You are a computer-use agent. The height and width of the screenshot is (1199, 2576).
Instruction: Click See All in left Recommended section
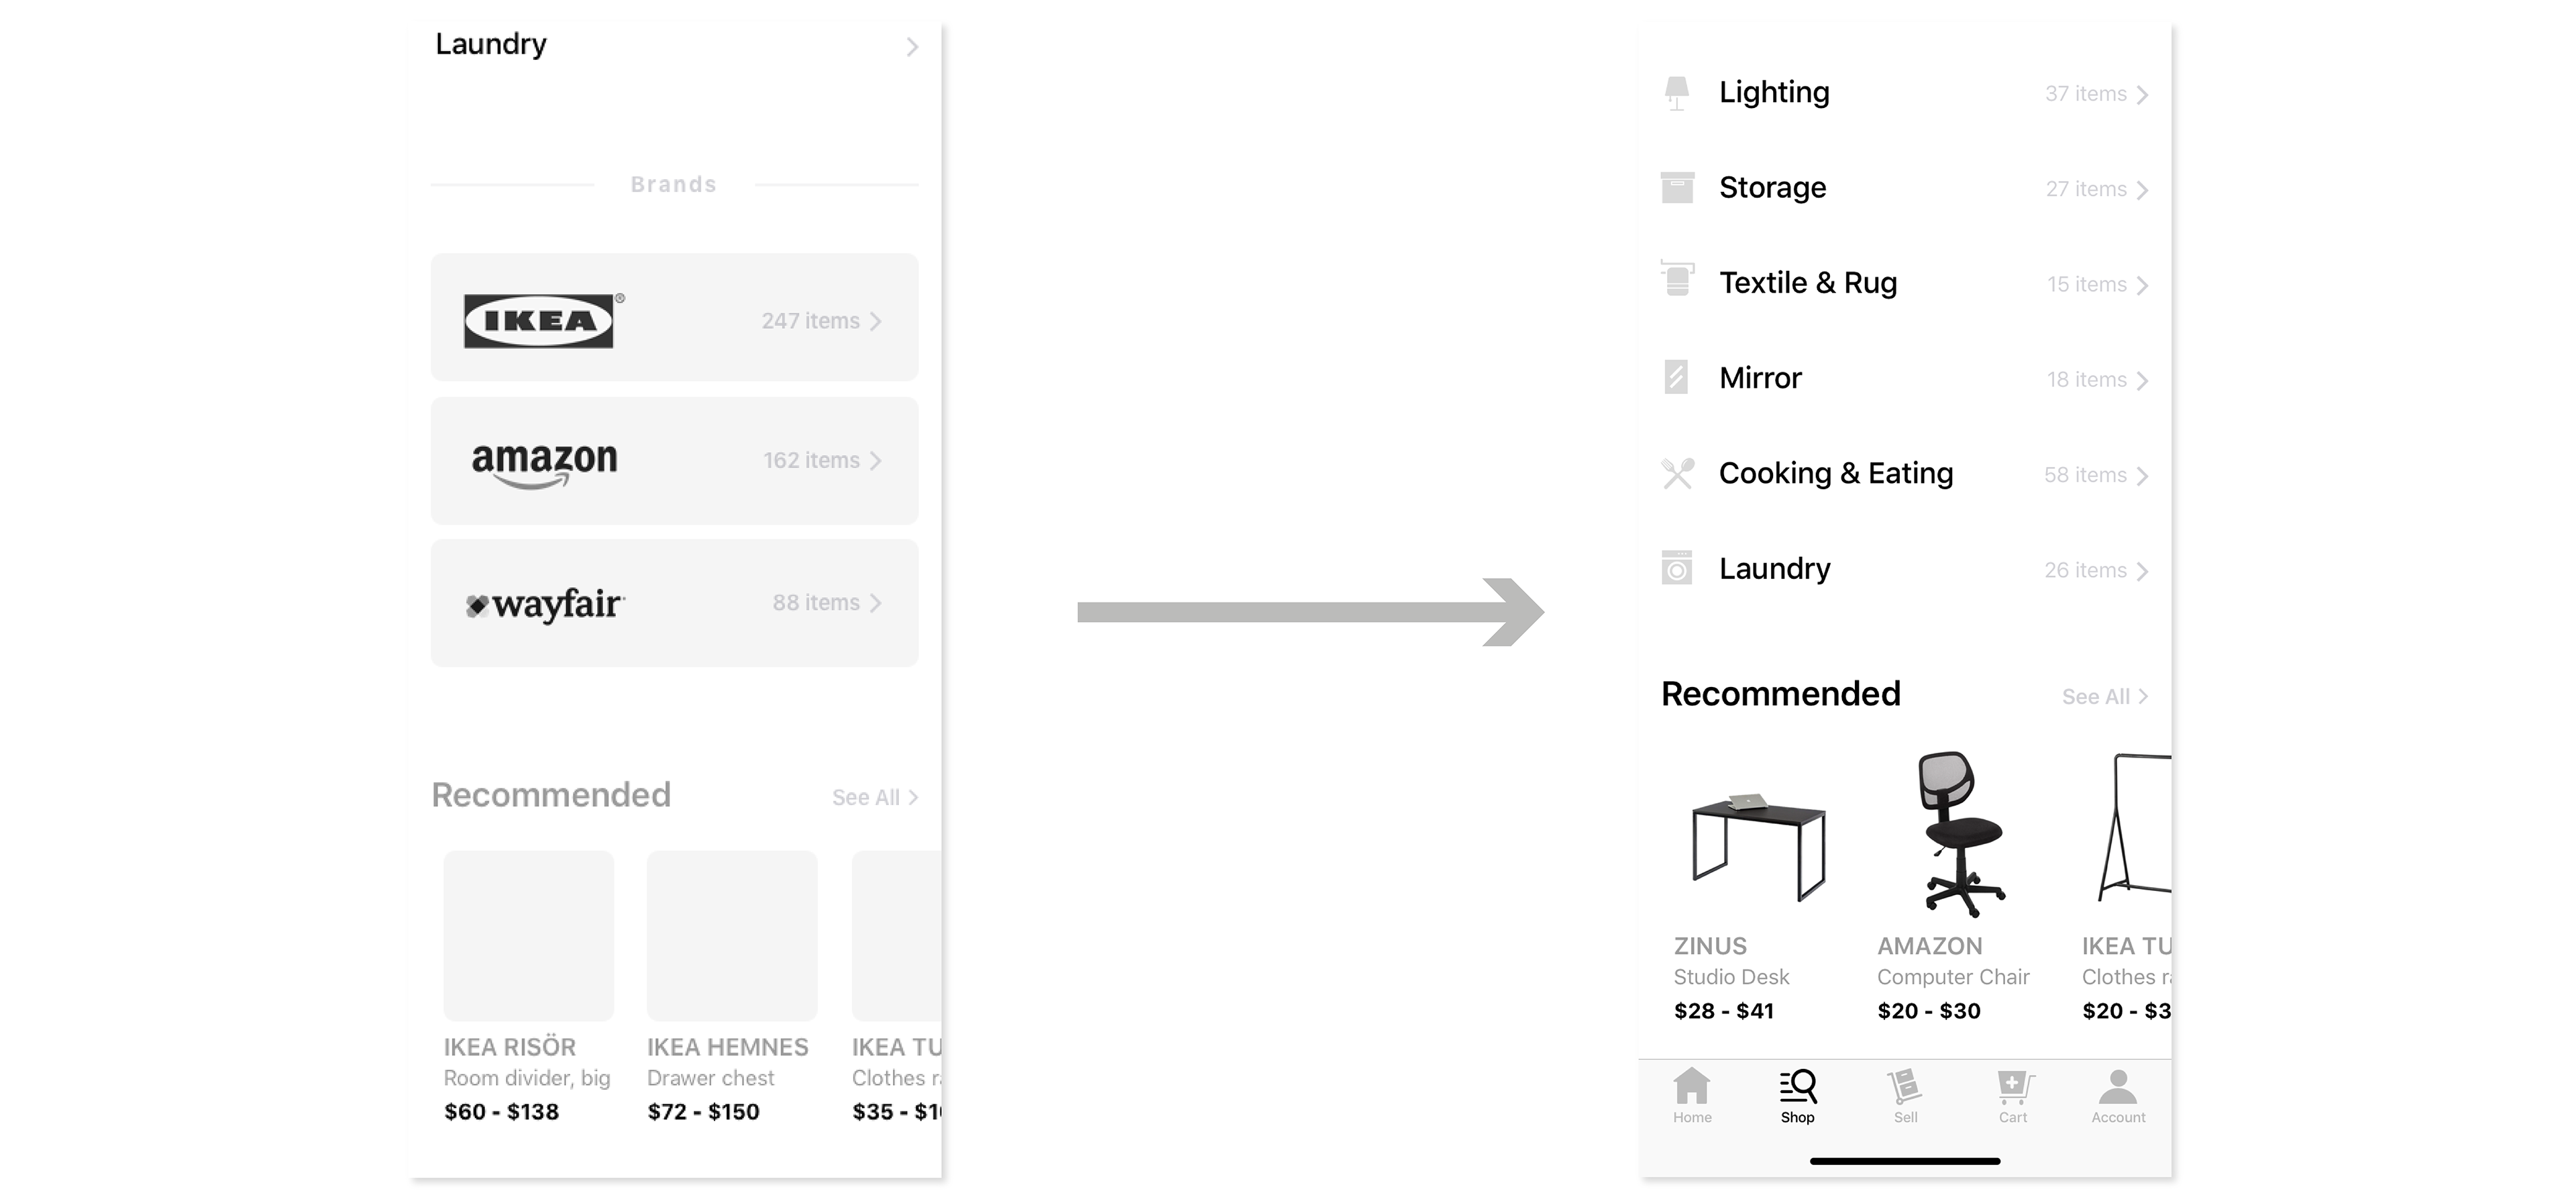click(875, 797)
